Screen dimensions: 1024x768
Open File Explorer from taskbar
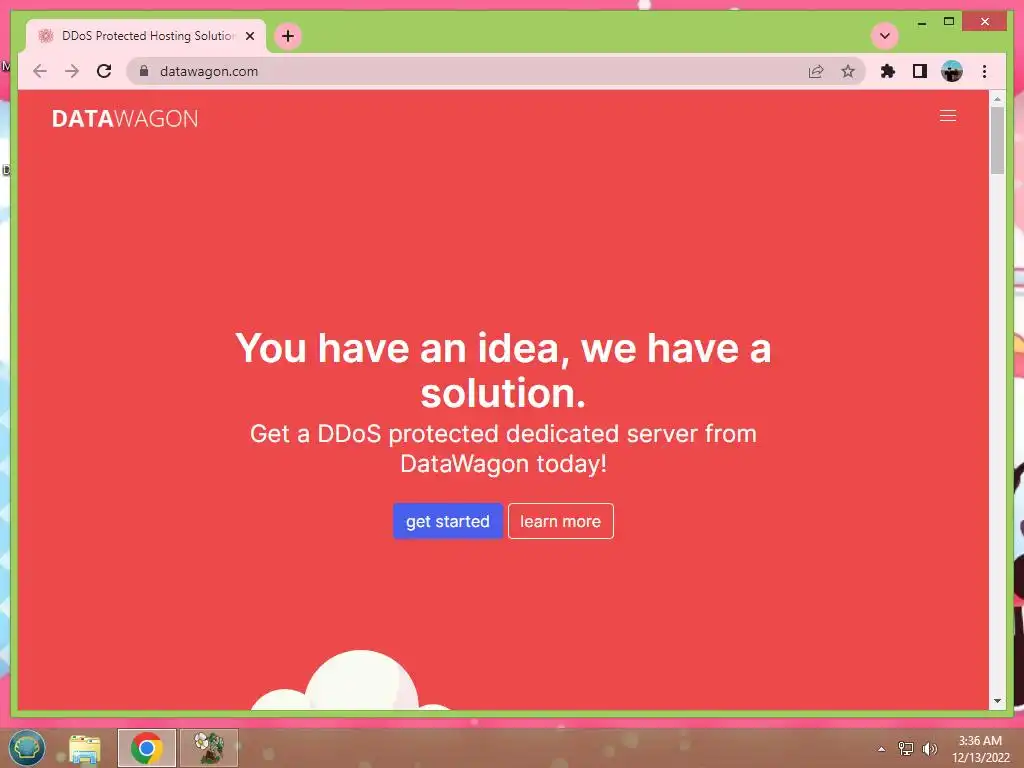click(85, 748)
